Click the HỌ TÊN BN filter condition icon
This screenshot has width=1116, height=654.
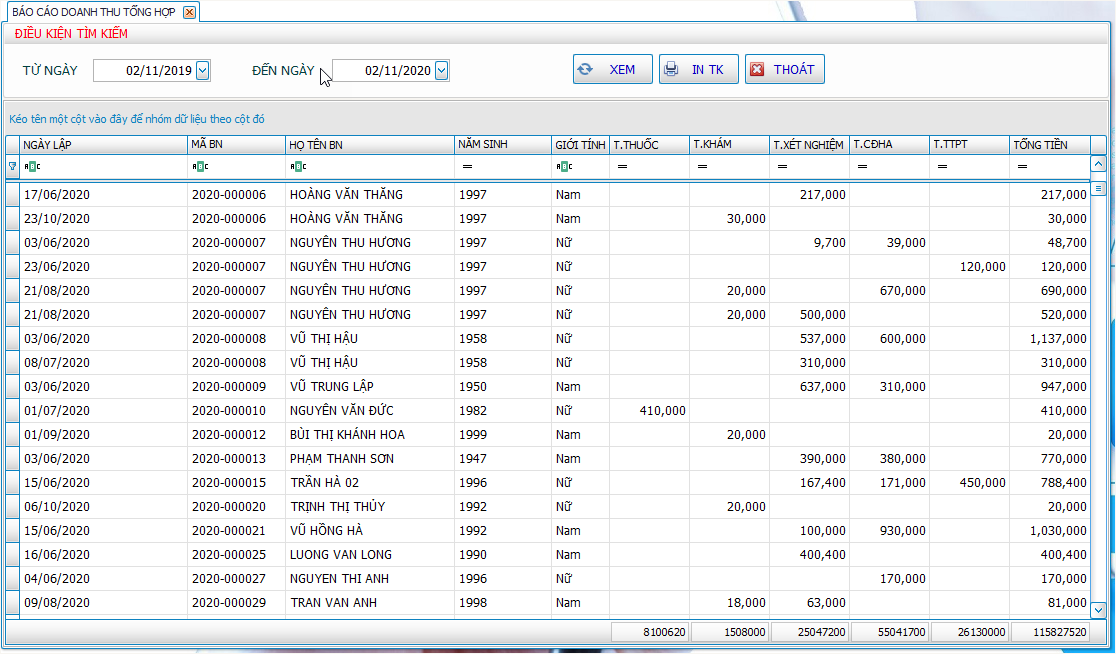298,167
